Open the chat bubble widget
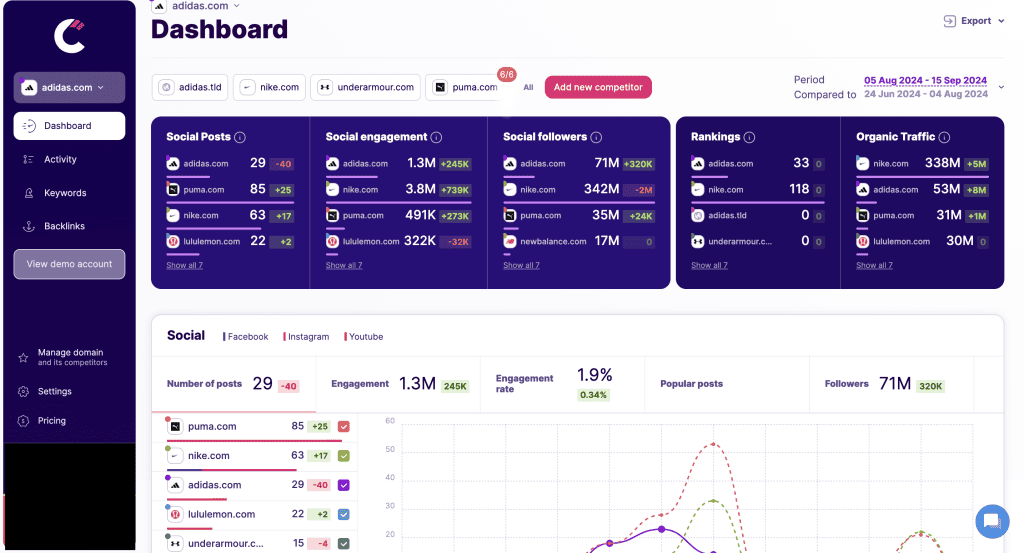The width and height of the screenshot is (1024, 553). [x=992, y=521]
